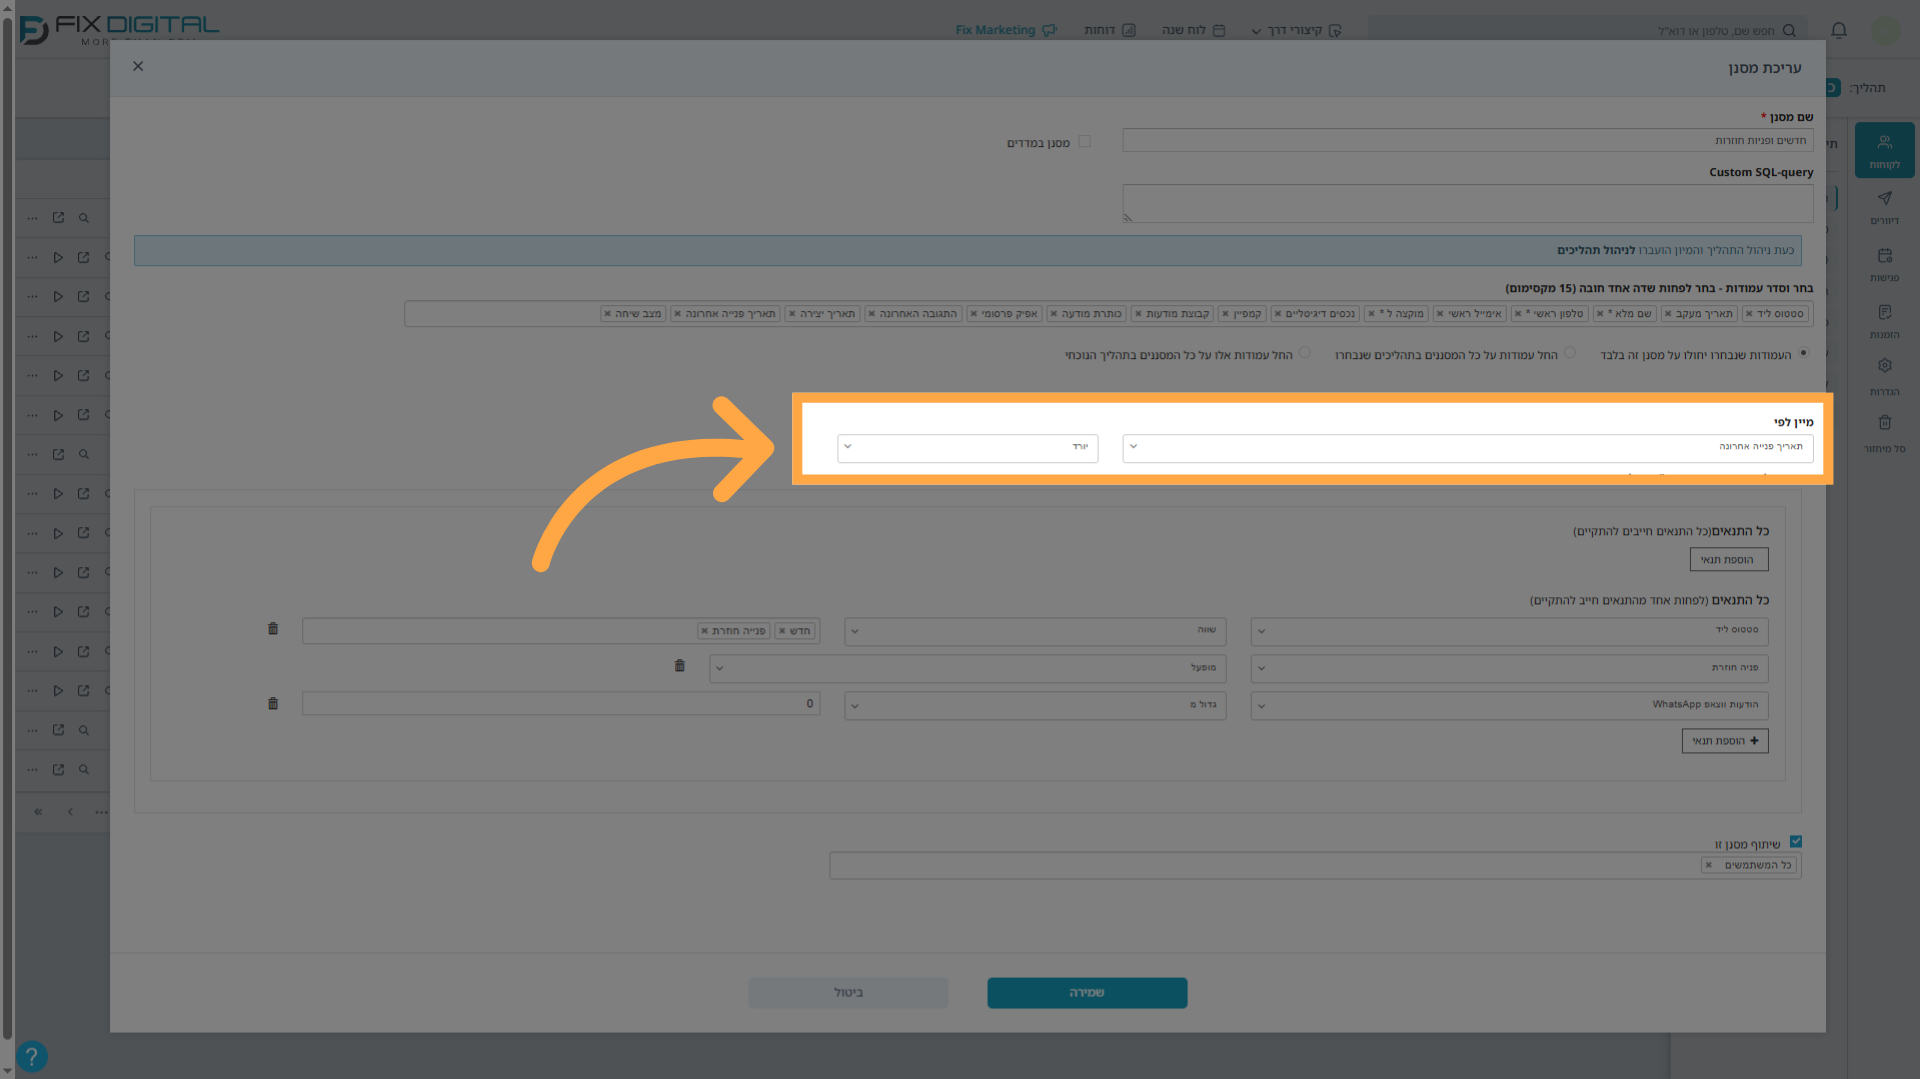This screenshot has width=1920, height=1079.
Task: Open the לקוחות (customers) sidebar section
Action: [x=1884, y=150]
